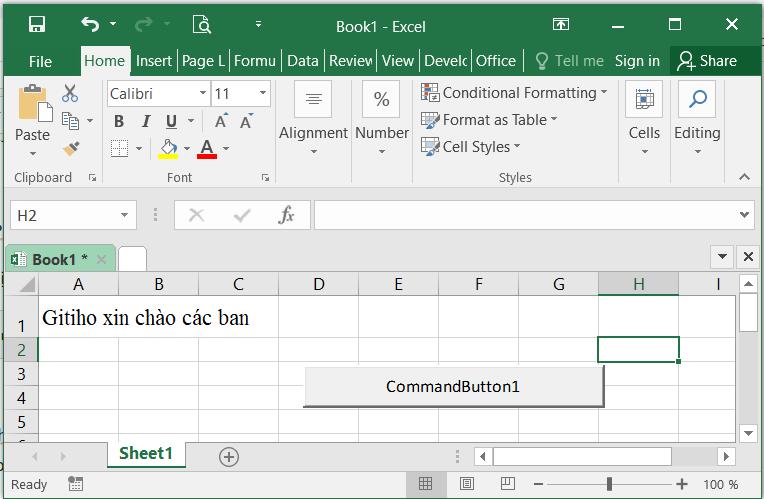Switch to Normal view

[425, 483]
